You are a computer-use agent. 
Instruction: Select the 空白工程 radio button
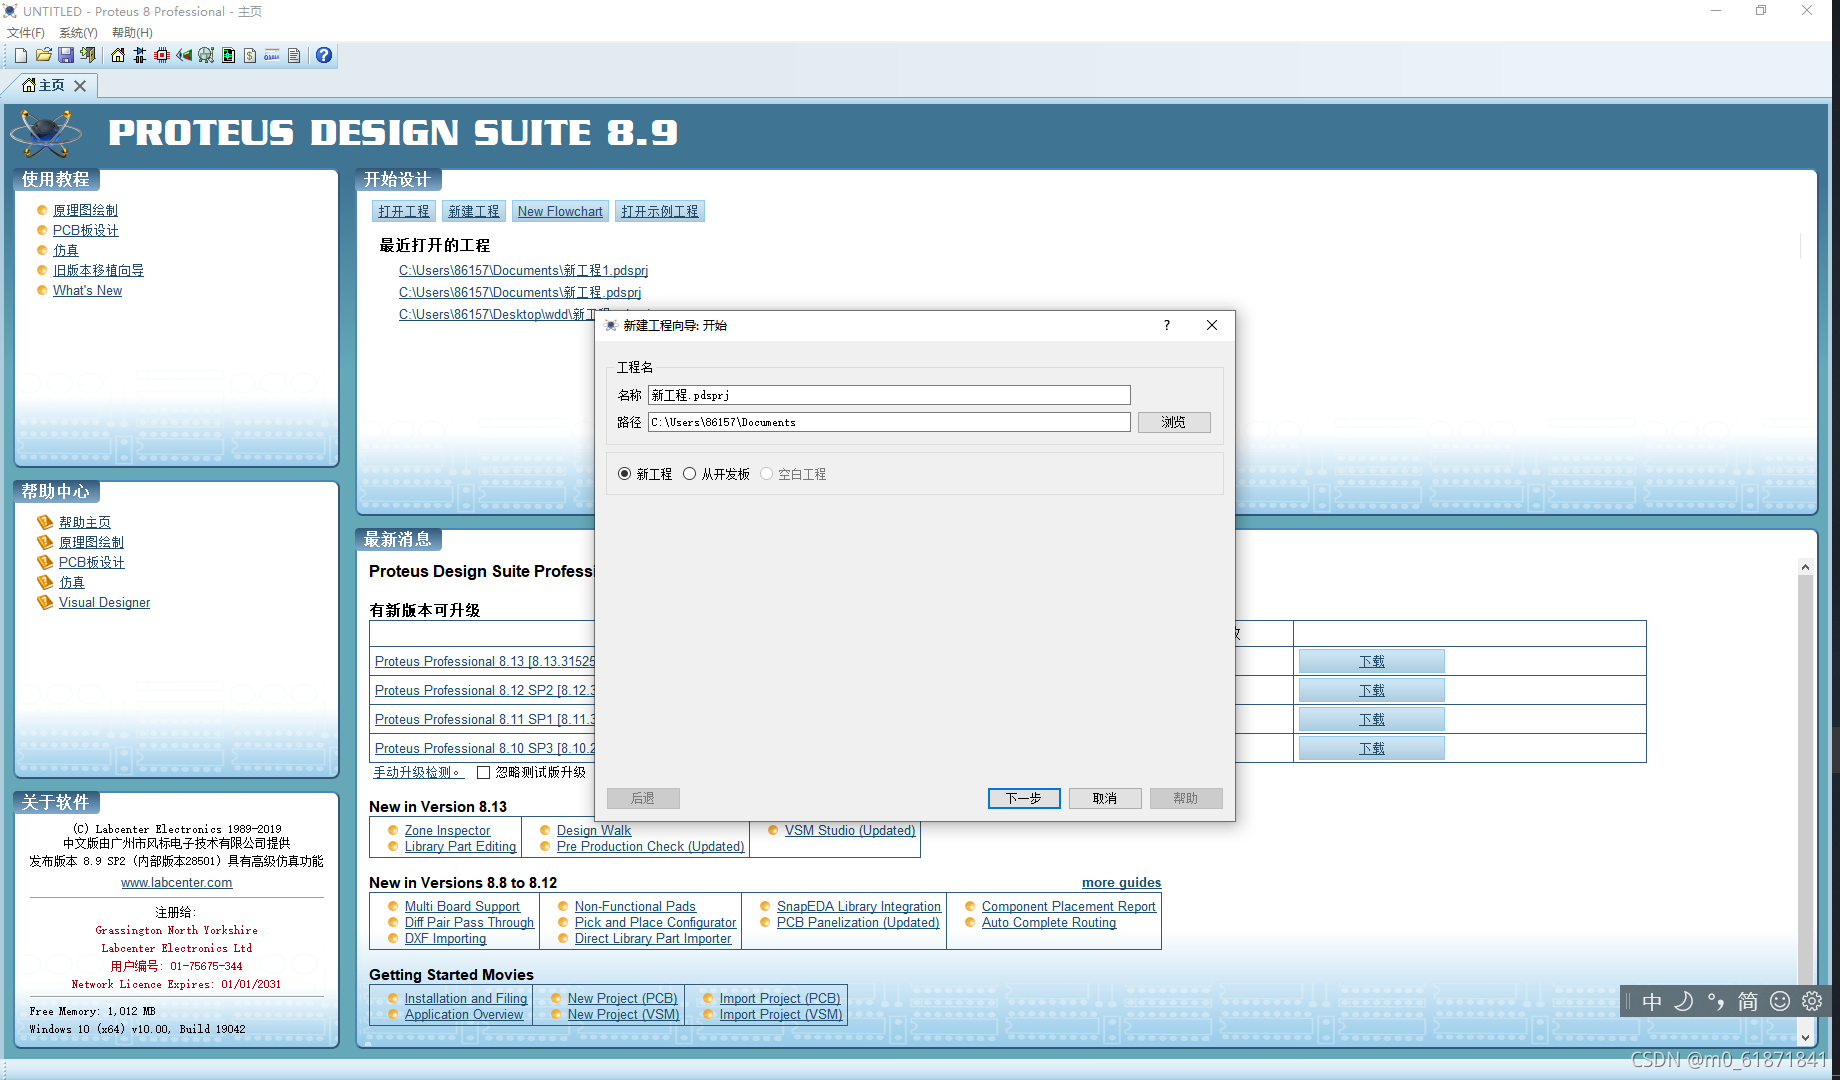pyautogui.click(x=767, y=474)
